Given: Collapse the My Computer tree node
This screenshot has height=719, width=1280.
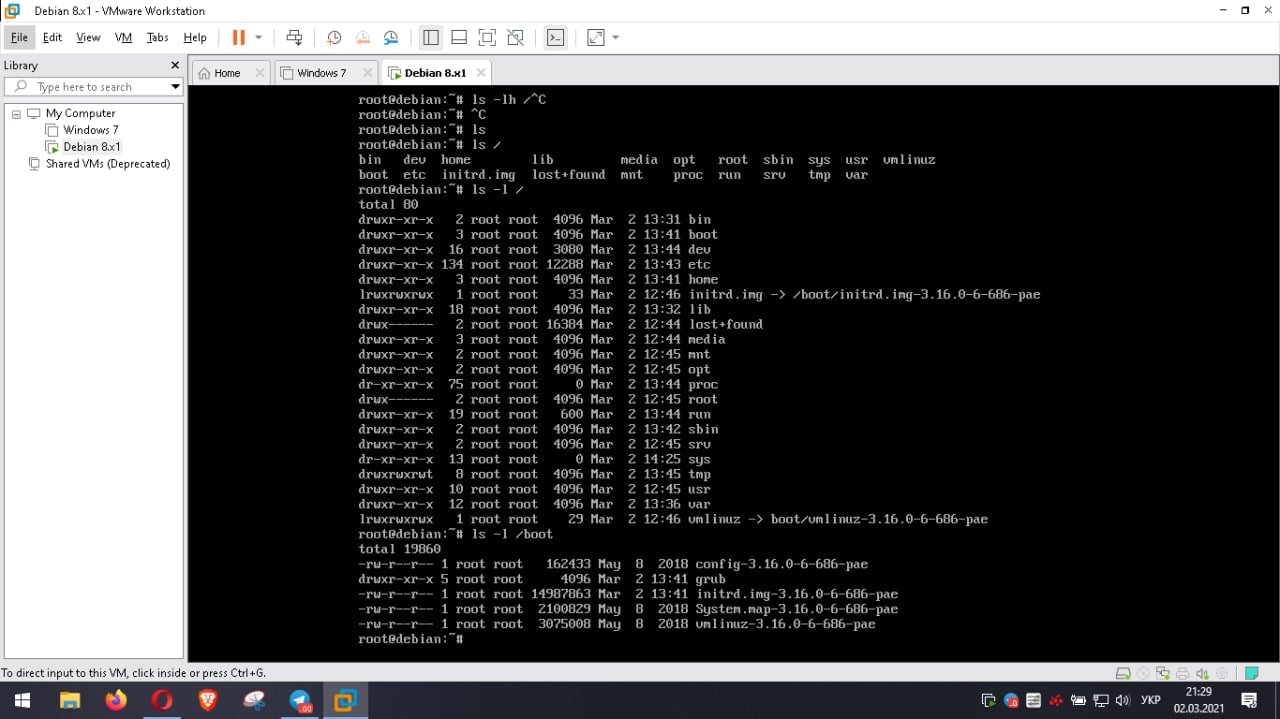Looking at the screenshot, I should (x=16, y=114).
